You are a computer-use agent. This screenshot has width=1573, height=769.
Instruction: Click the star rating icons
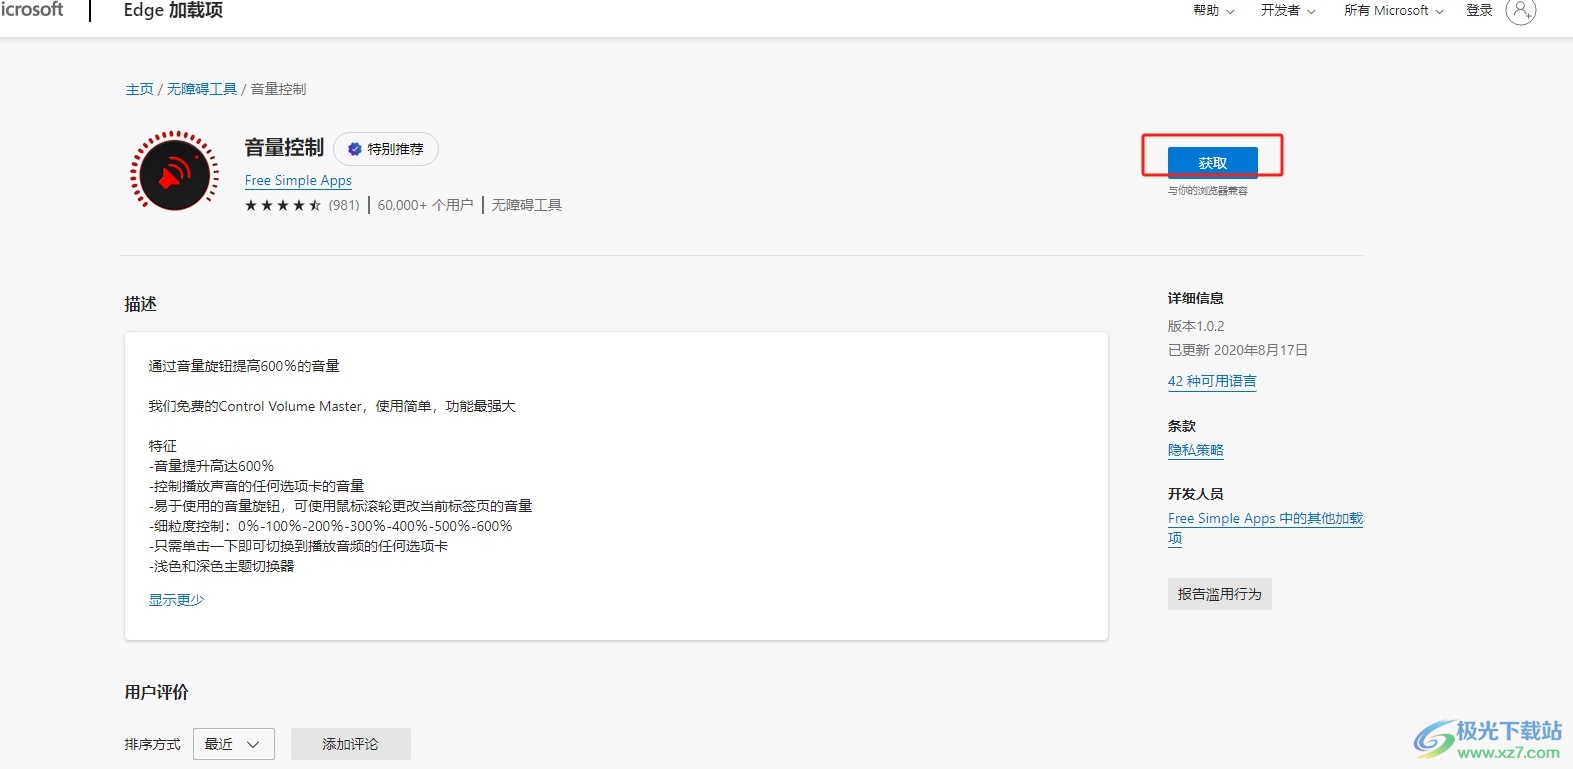(283, 205)
